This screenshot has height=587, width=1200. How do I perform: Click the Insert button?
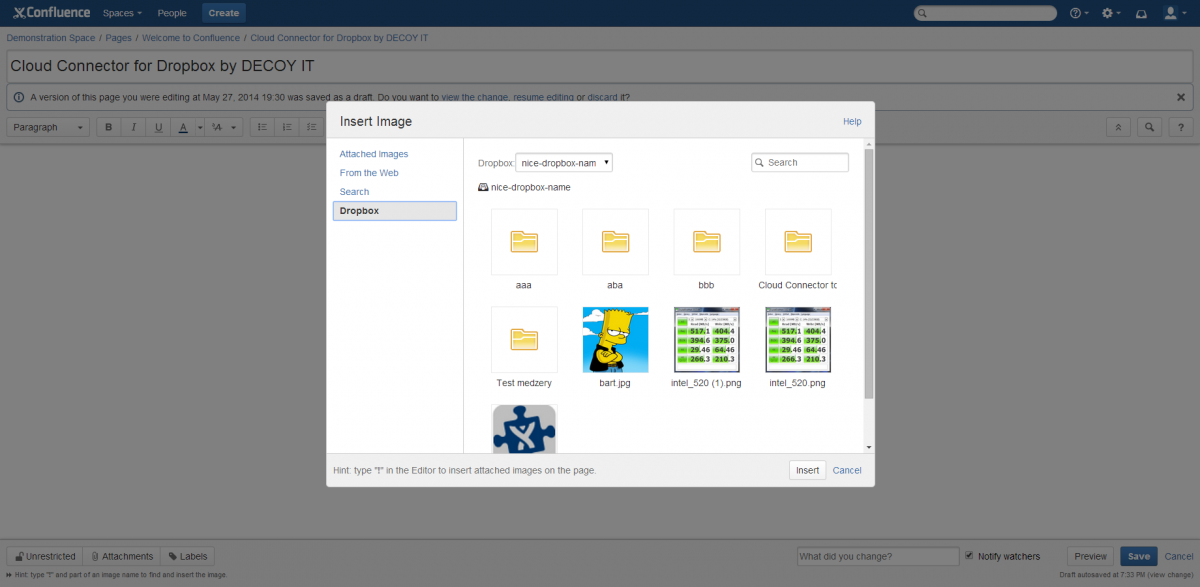pos(807,470)
